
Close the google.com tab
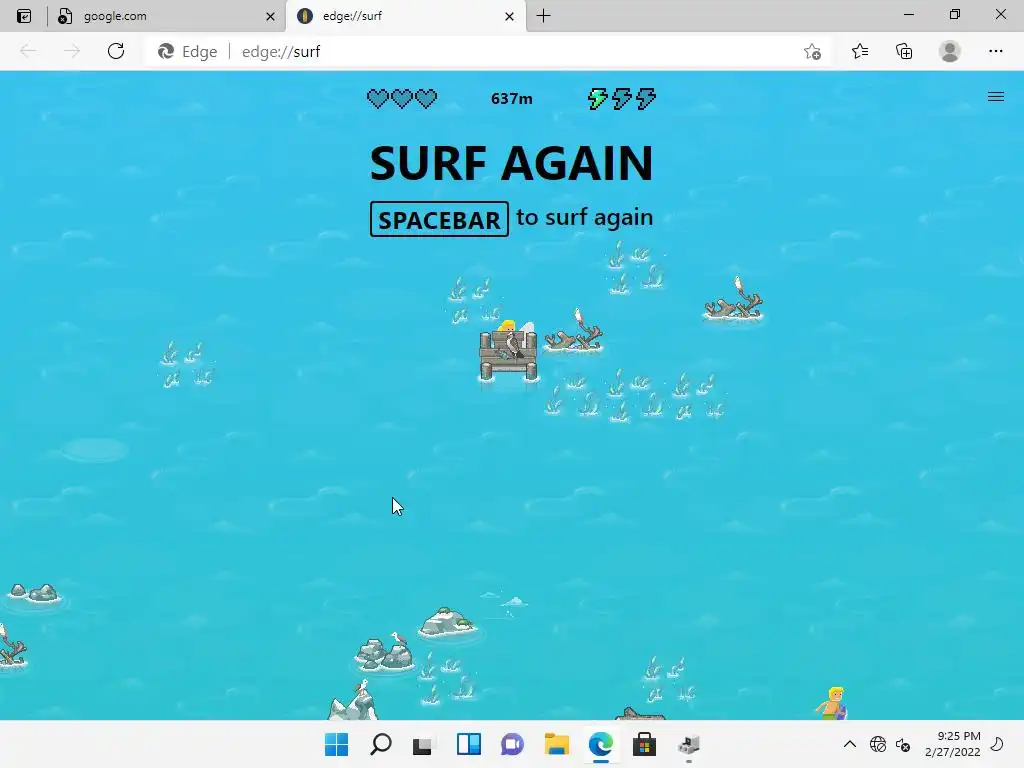(x=270, y=16)
